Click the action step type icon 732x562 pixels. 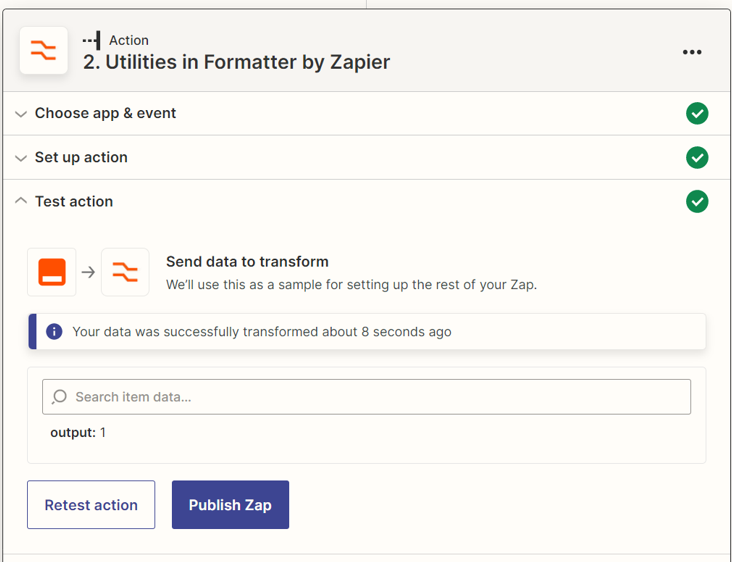pos(92,40)
